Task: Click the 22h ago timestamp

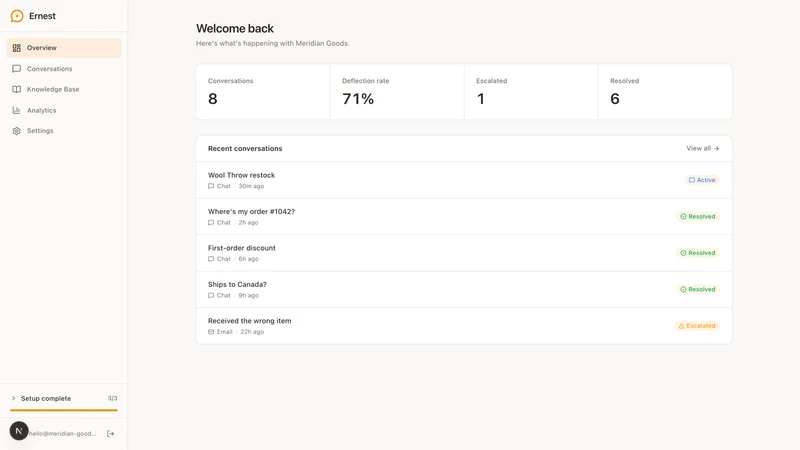Action: (252, 332)
